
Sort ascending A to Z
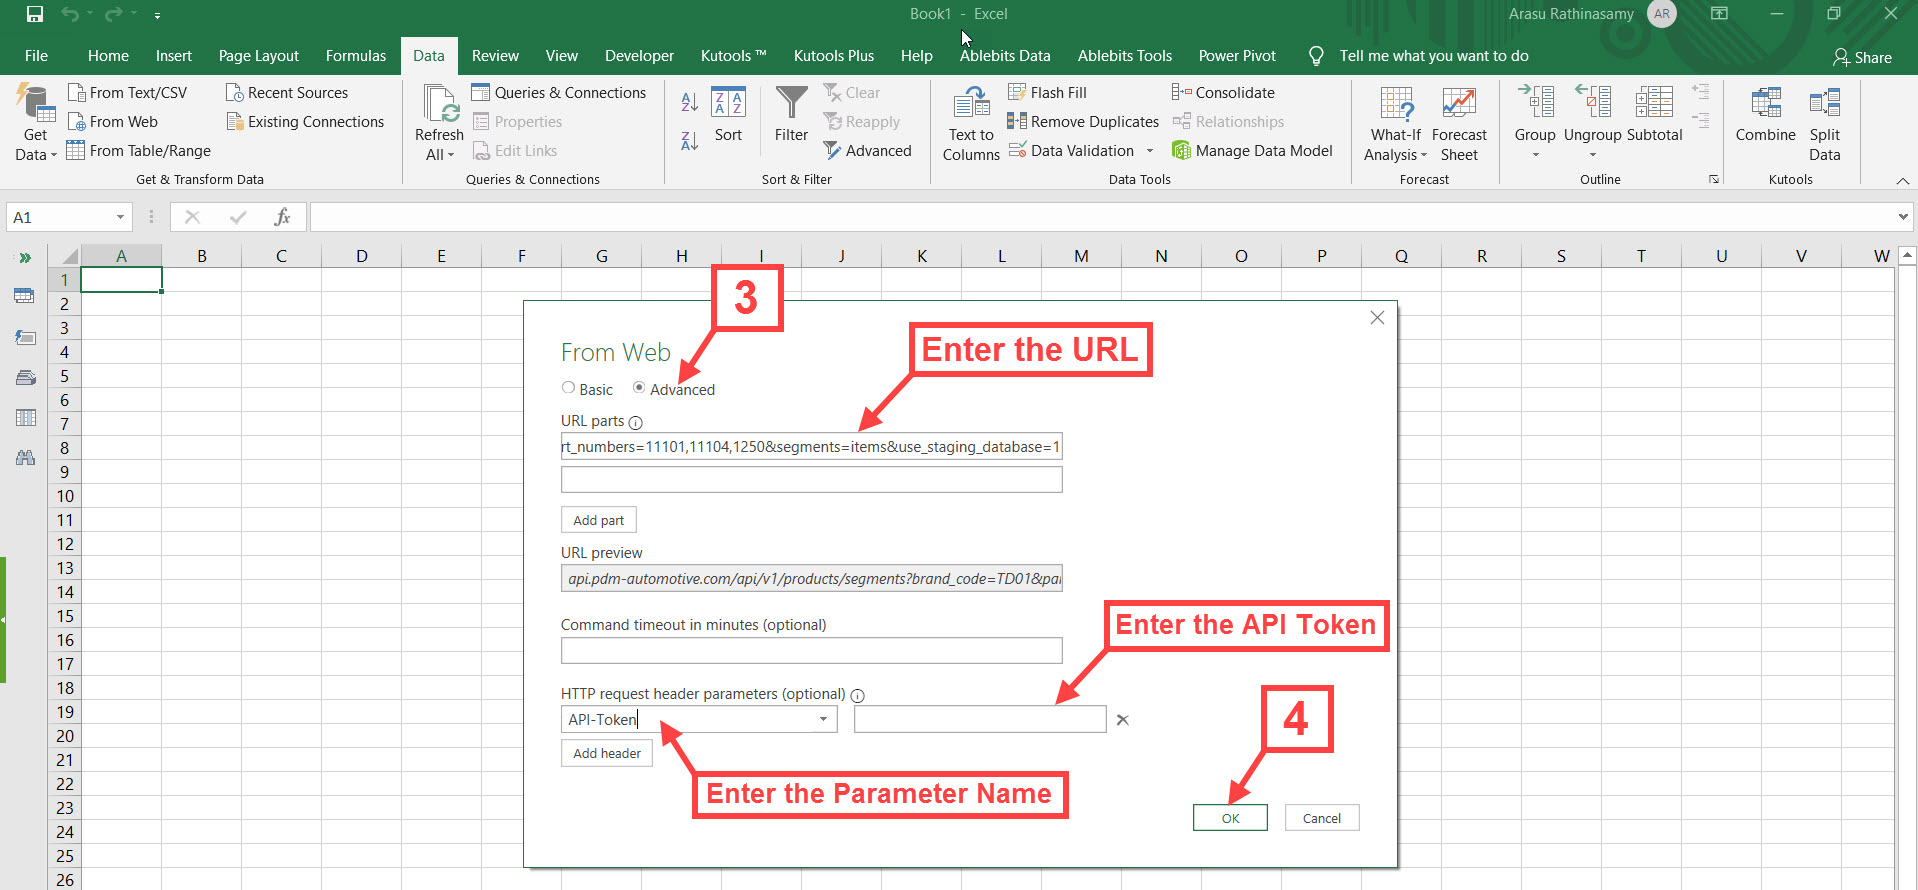[x=689, y=101]
